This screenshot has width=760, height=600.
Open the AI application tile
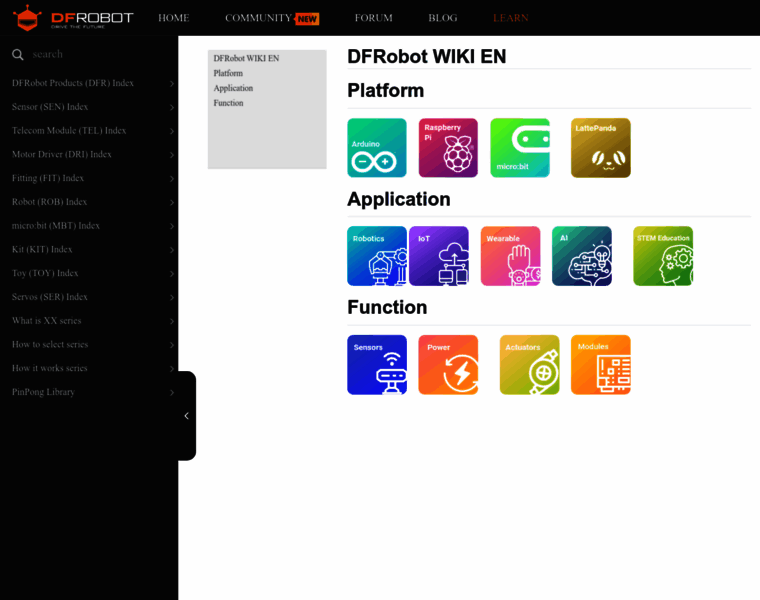pos(582,256)
